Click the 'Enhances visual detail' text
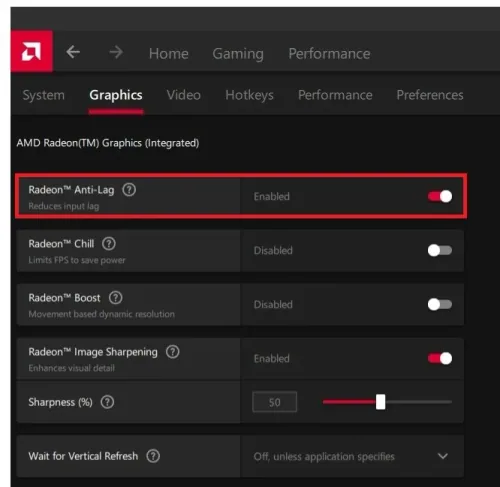The height and width of the screenshot is (487, 500). (x=72, y=368)
